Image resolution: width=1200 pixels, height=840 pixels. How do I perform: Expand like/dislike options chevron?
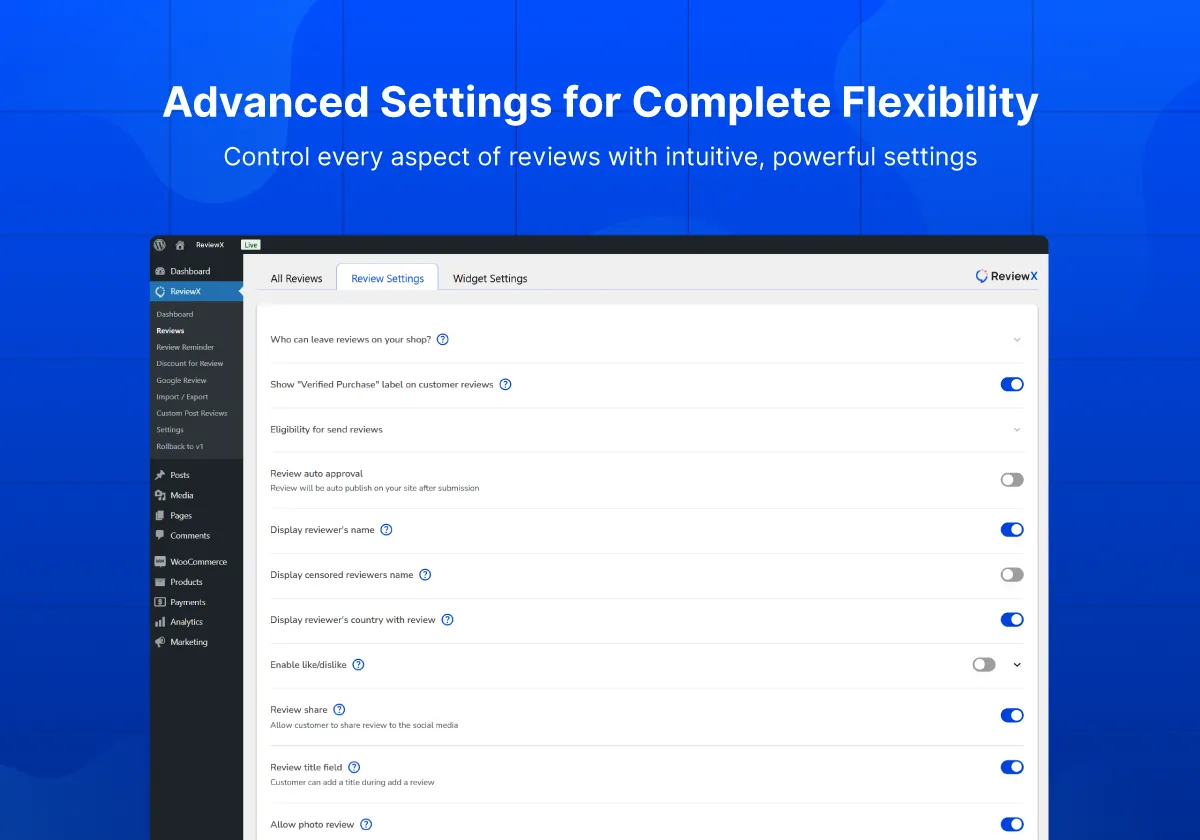(1017, 665)
